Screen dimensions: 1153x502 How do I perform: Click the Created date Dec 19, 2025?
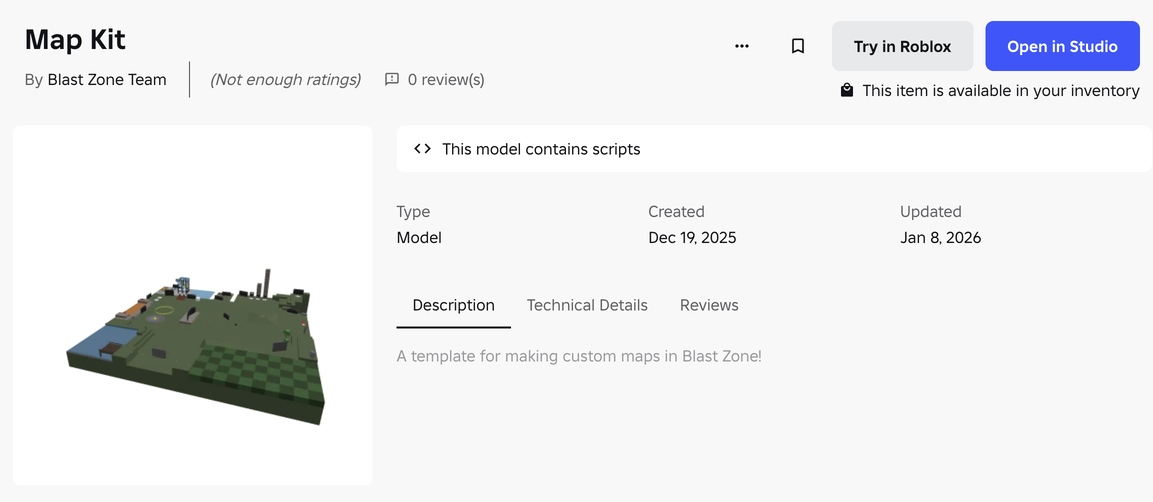point(692,238)
